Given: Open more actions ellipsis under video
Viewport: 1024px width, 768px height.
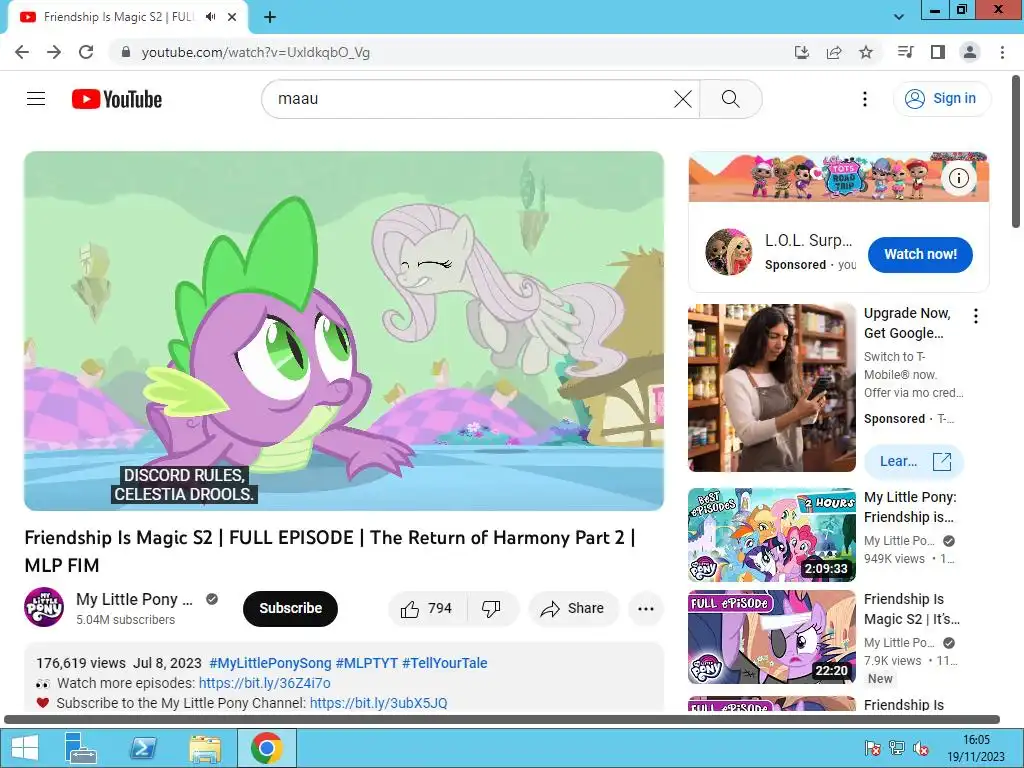Looking at the screenshot, I should tap(646, 609).
